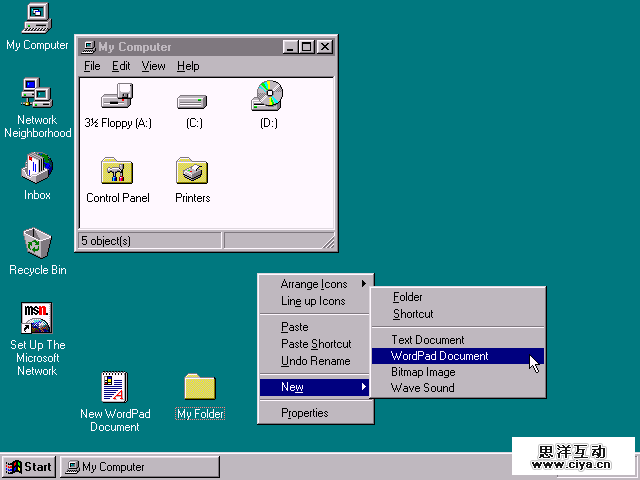
Task: Open the Printers folder icon
Action: pos(192,171)
